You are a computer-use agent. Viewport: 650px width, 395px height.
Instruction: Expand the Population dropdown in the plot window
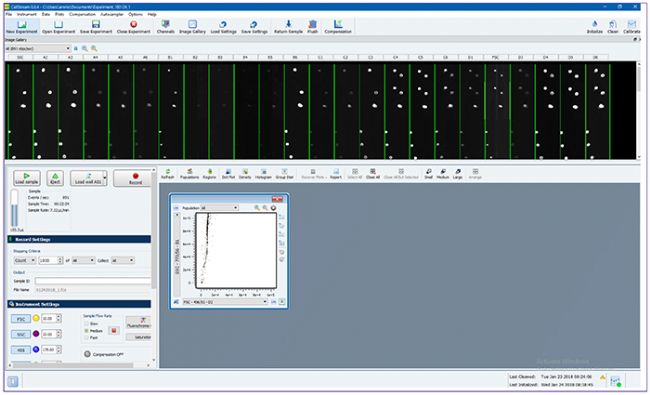click(x=219, y=208)
